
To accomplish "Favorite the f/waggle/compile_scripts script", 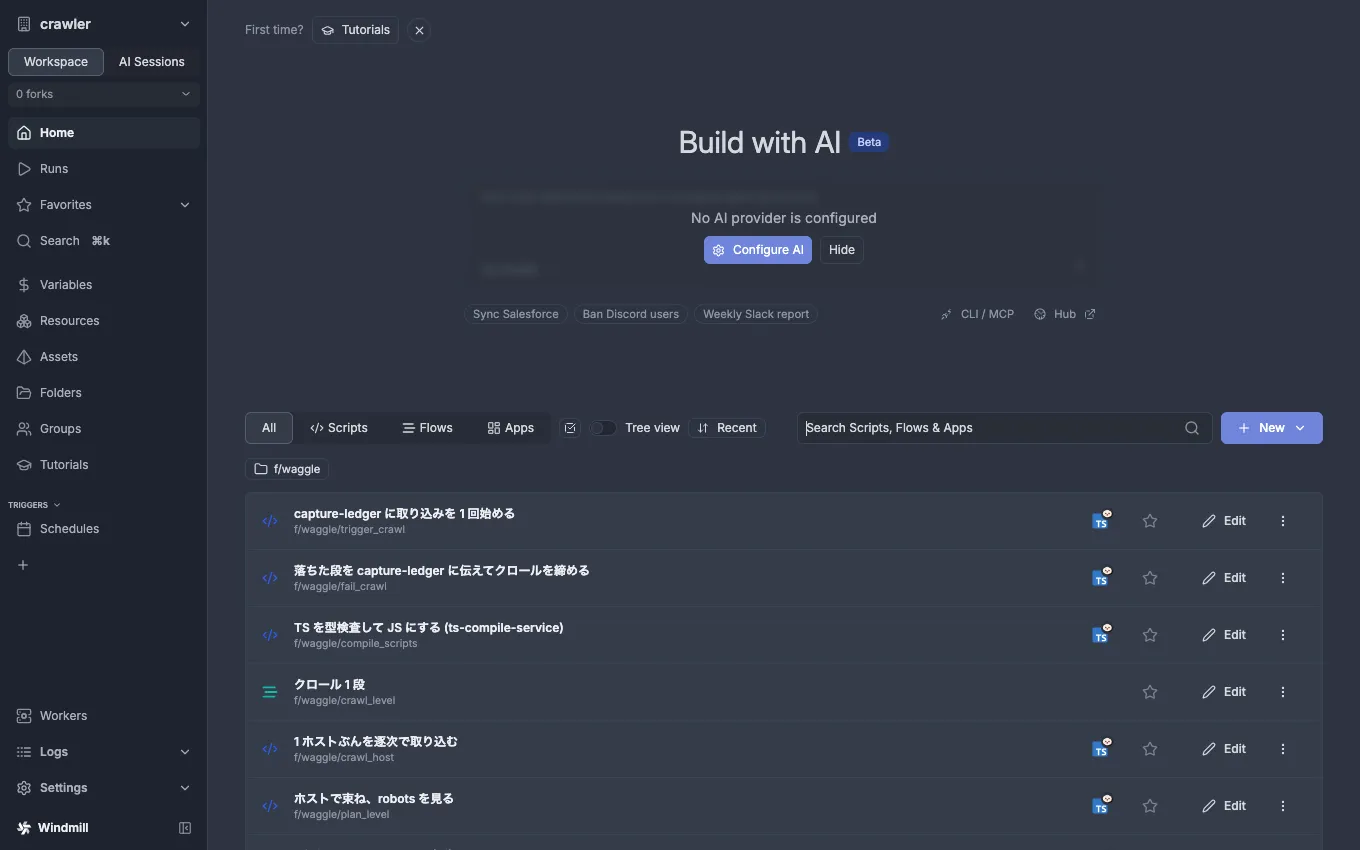I will point(1150,635).
